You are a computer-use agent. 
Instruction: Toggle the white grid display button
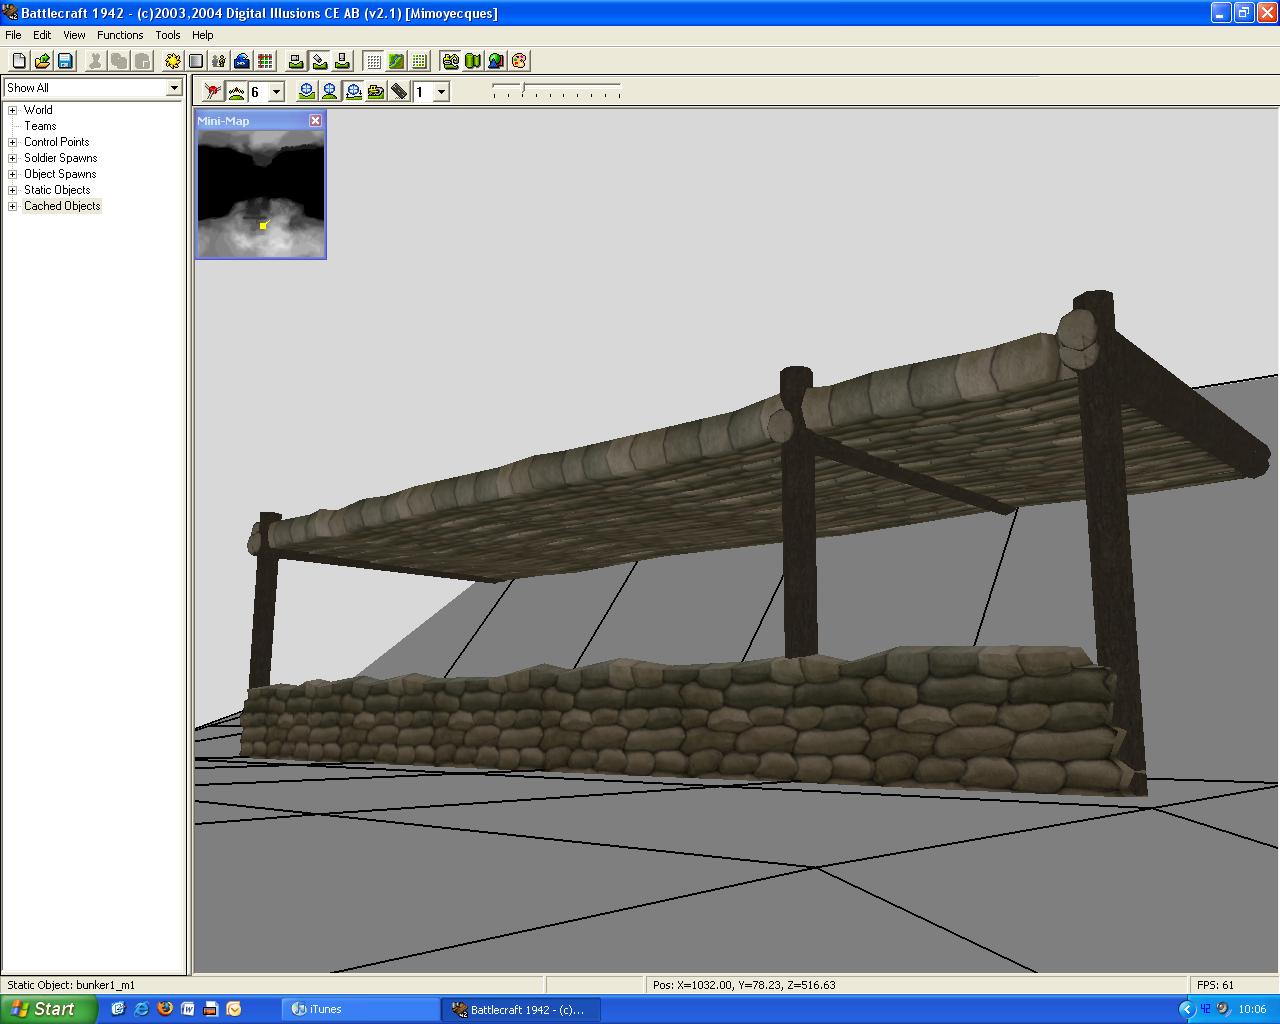374,61
